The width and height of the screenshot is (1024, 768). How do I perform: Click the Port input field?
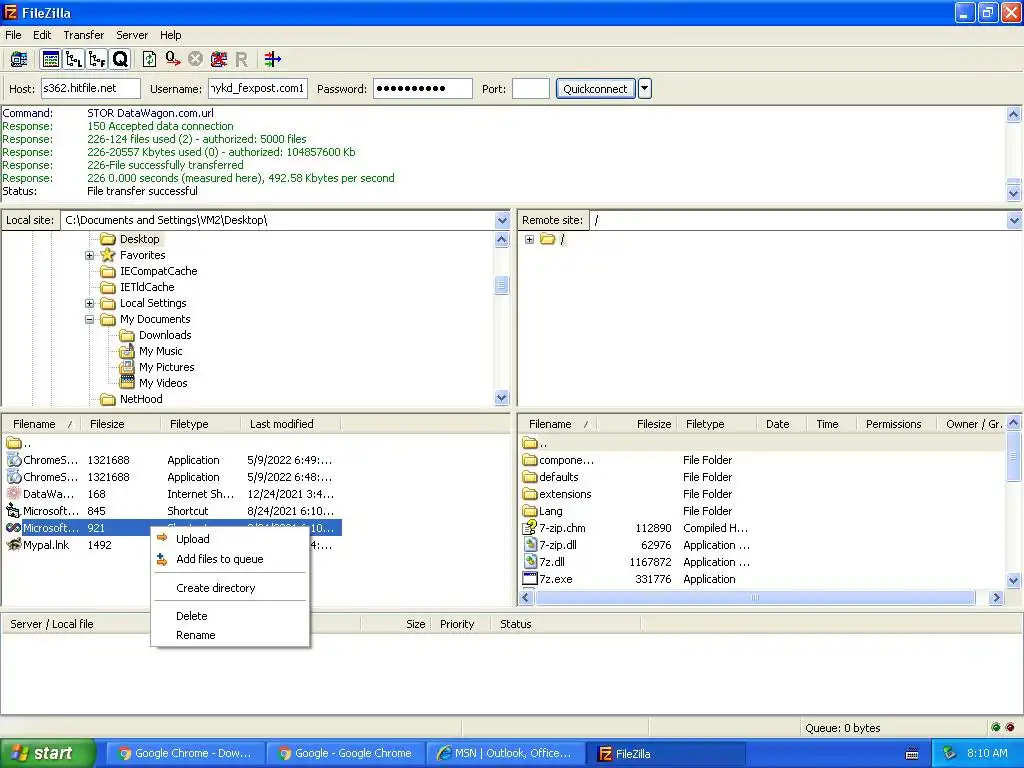click(x=530, y=88)
